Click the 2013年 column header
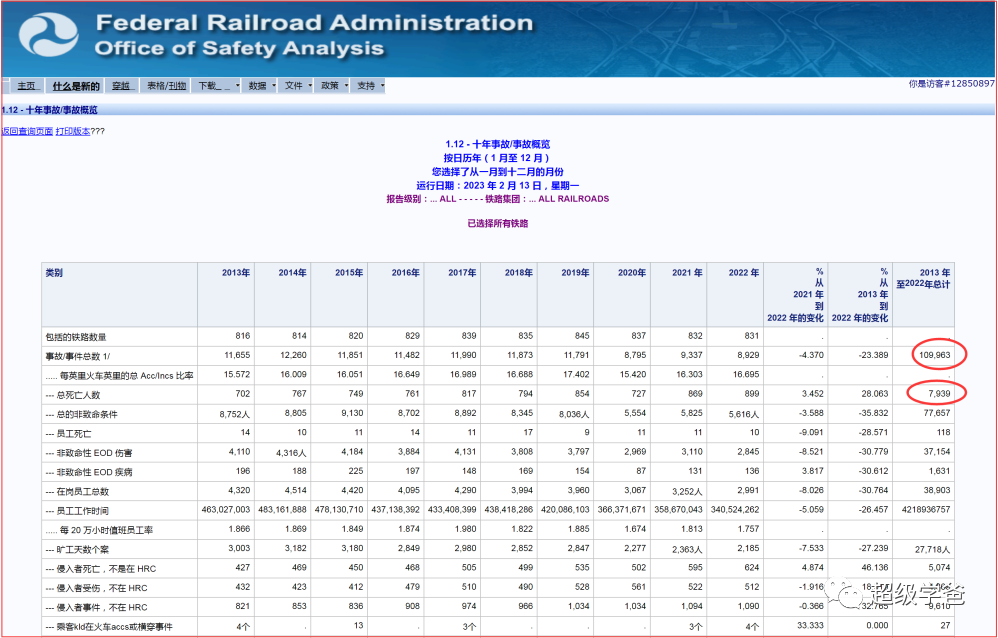The width and height of the screenshot is (998, 638). click(x=235, y=273)
